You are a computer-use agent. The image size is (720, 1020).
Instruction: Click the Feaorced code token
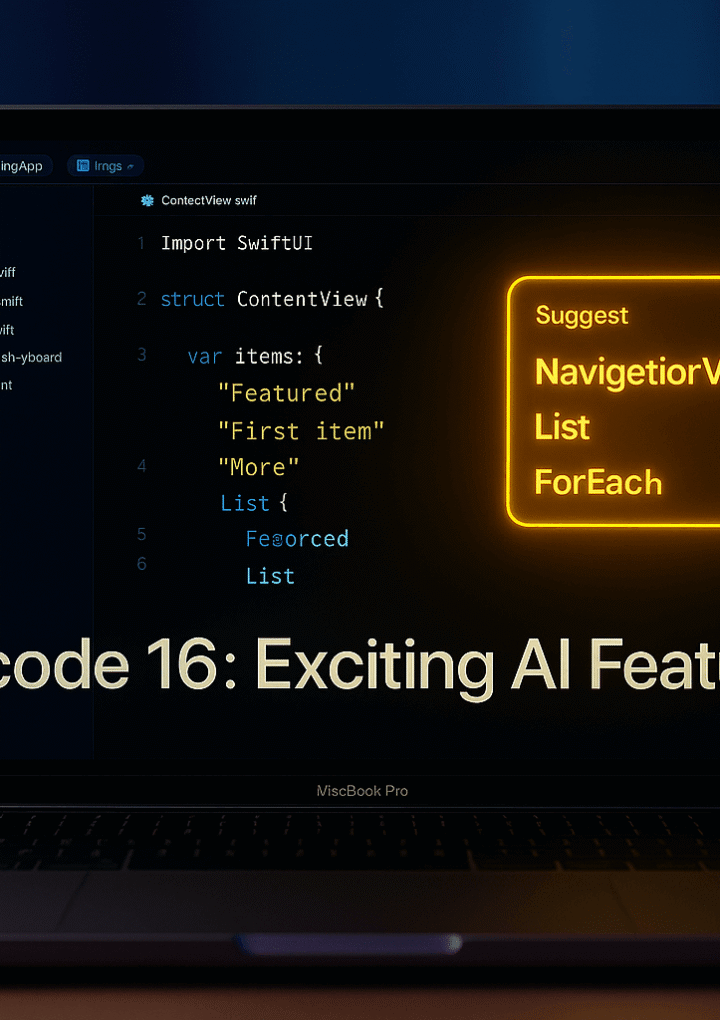(x=297, y=539)
